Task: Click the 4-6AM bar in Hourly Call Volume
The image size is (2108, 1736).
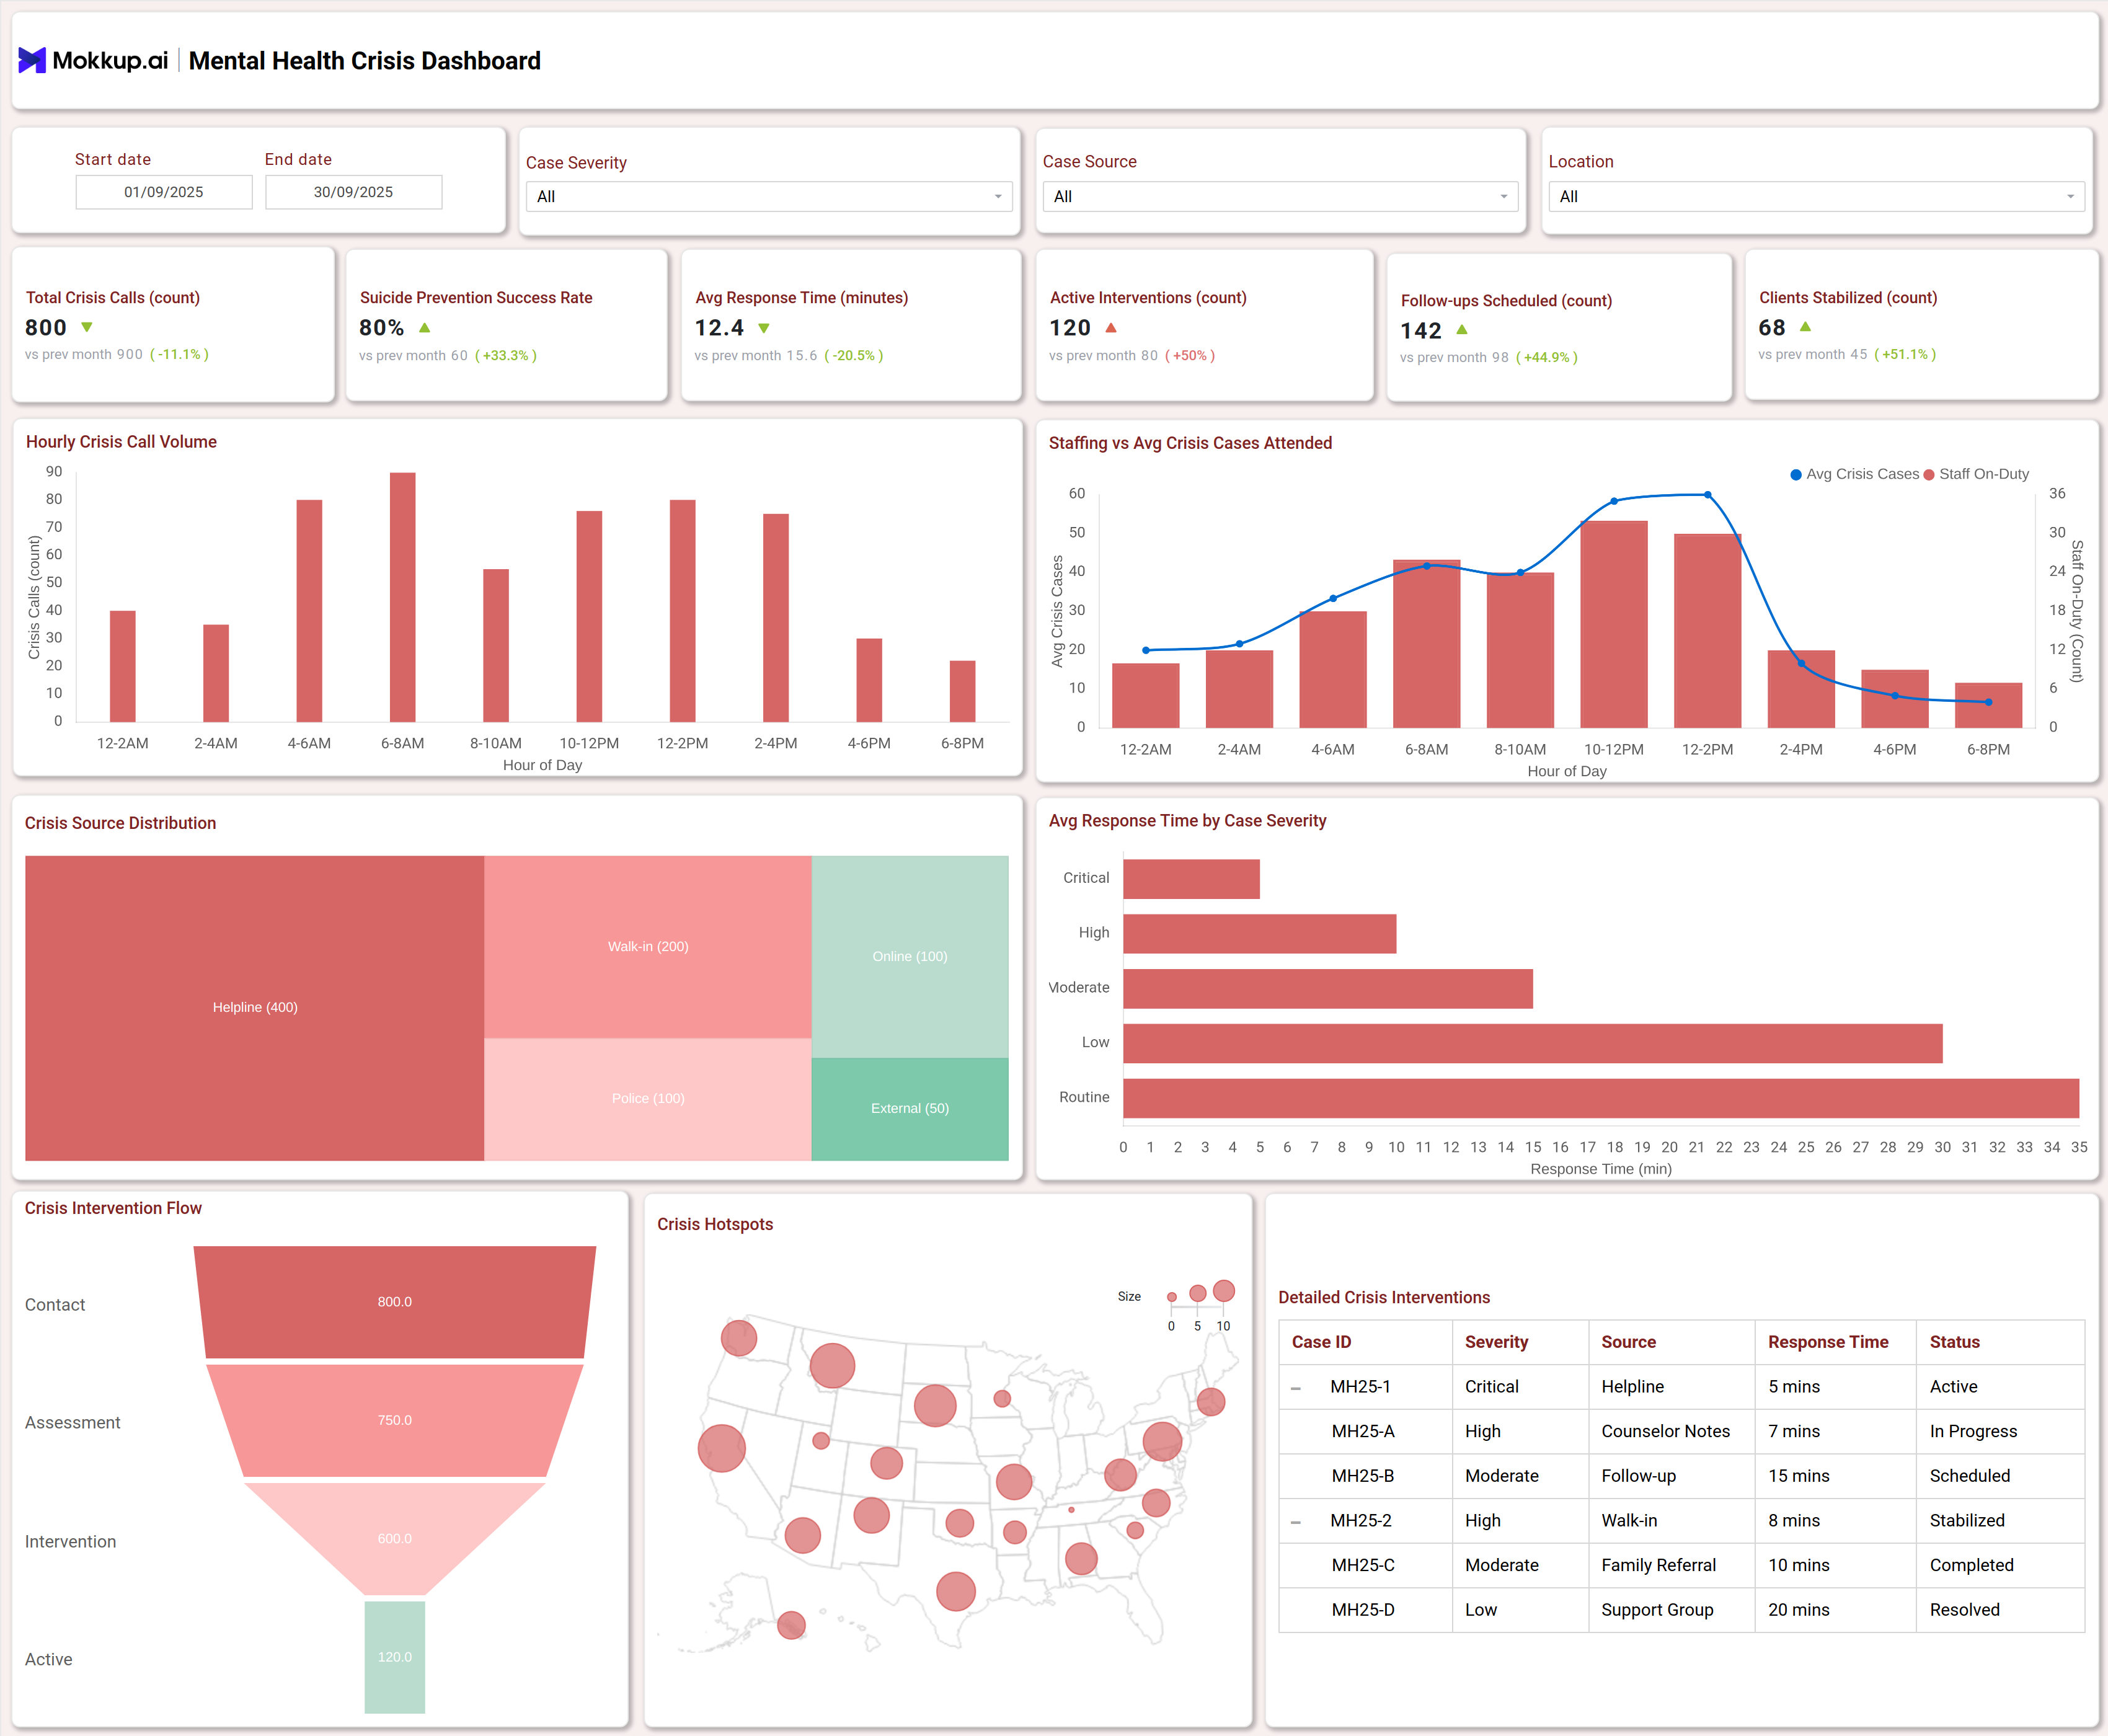Action: (309, 611)
